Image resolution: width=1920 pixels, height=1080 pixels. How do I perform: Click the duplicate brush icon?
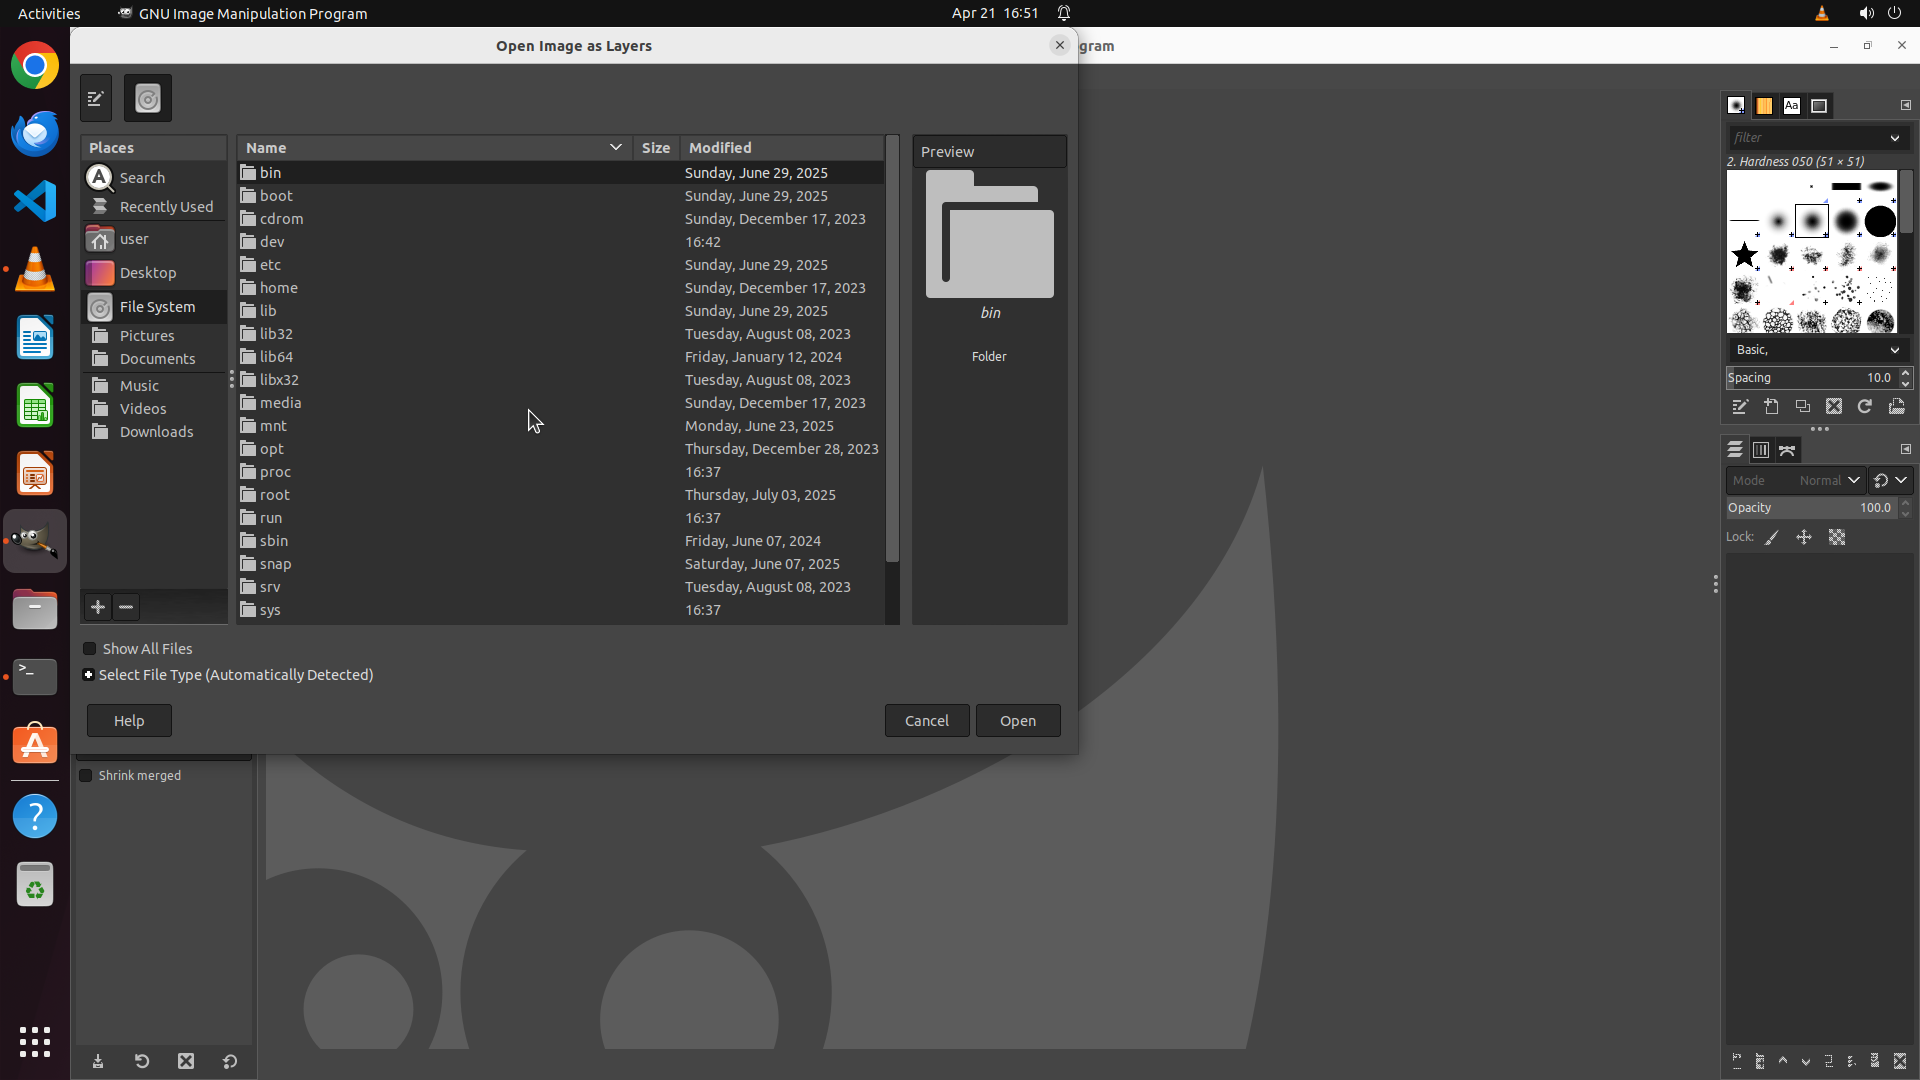tap(1802, 407)
